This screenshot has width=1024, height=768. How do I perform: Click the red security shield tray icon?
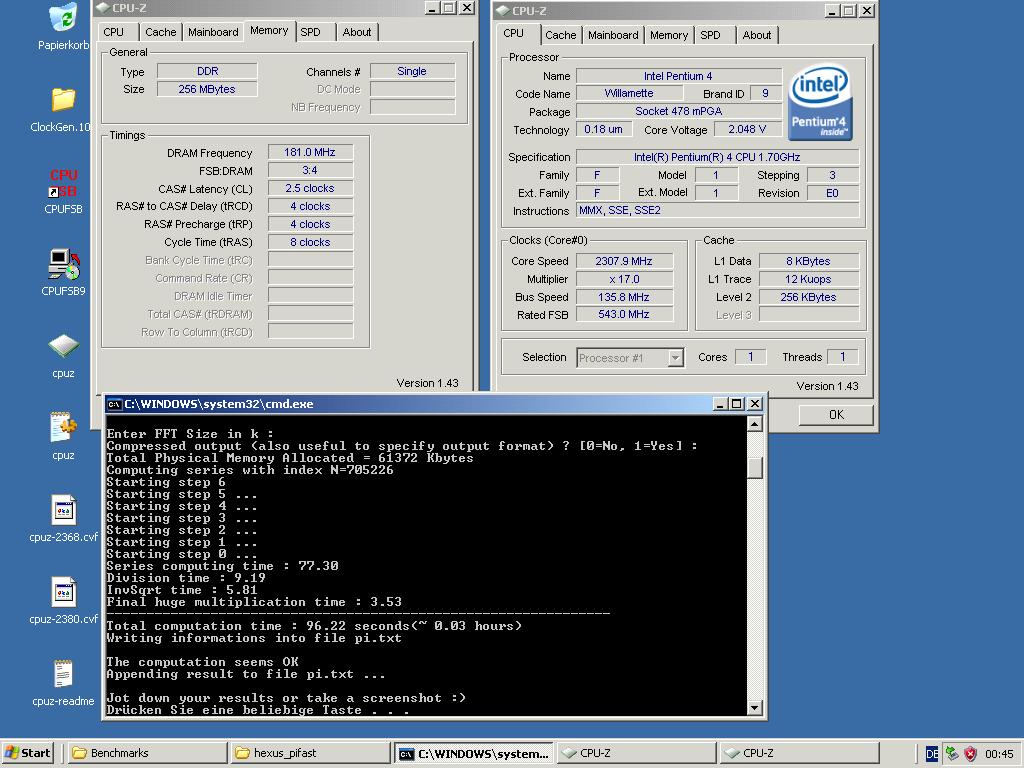970,754
